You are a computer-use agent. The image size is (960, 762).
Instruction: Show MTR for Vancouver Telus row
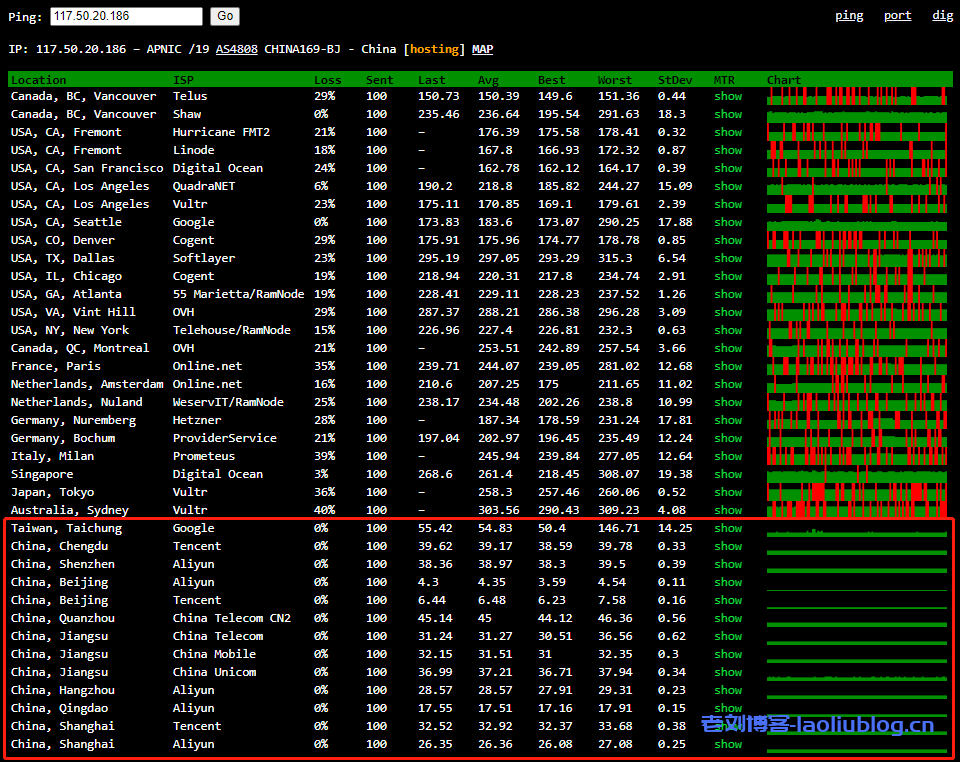pyautogui.click(x=728, y=96)
